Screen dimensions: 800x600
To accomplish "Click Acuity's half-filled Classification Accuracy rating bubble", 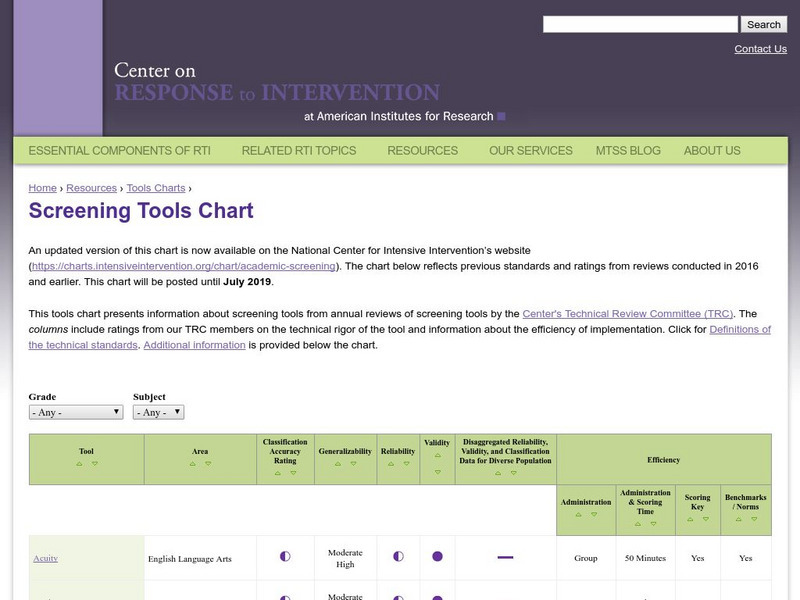I will [x=283, y=557].
